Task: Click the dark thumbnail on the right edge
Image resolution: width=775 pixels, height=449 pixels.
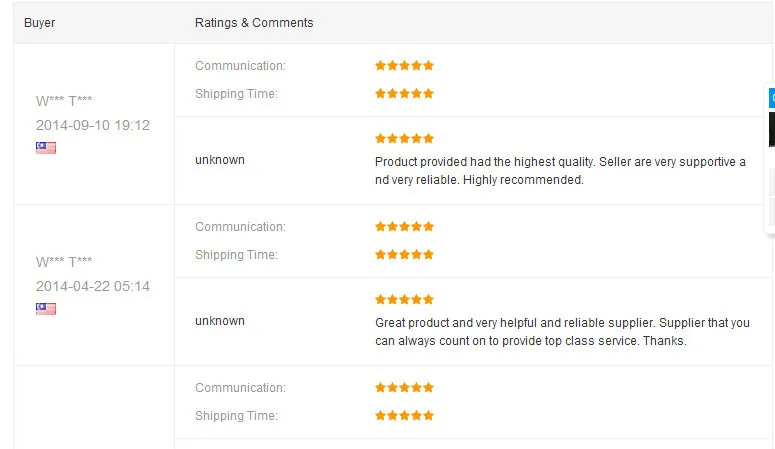Action: click(771, 129)
